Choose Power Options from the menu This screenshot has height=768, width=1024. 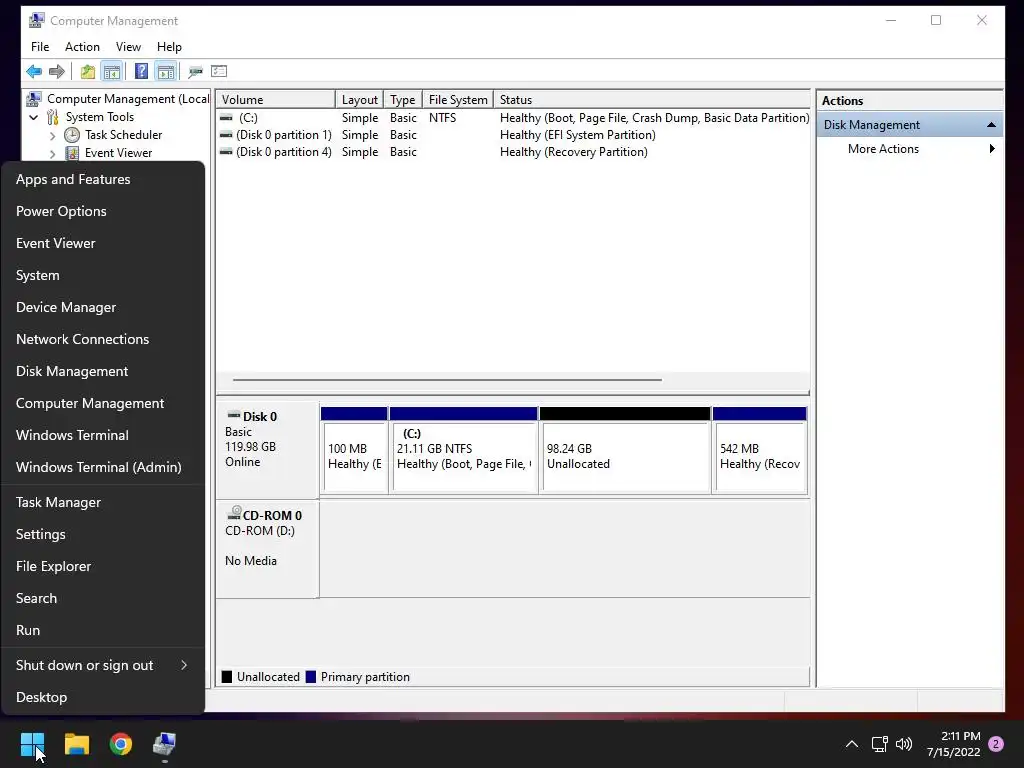pyautogui.click(x=103, y=211)
